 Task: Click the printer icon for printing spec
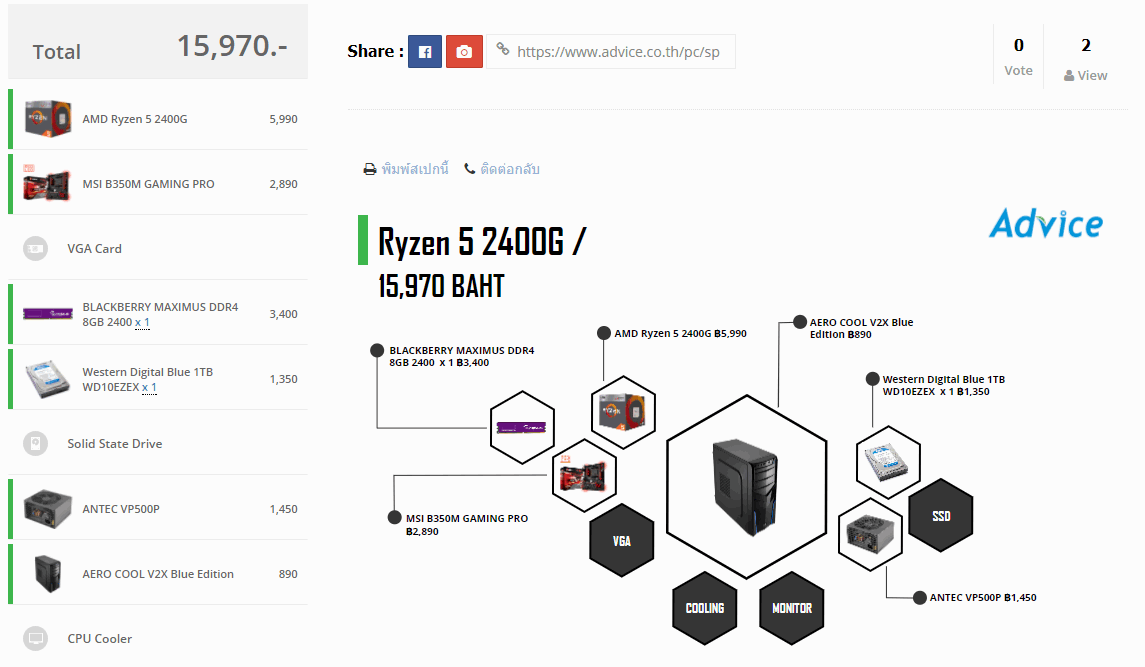(x=370, y=169)
